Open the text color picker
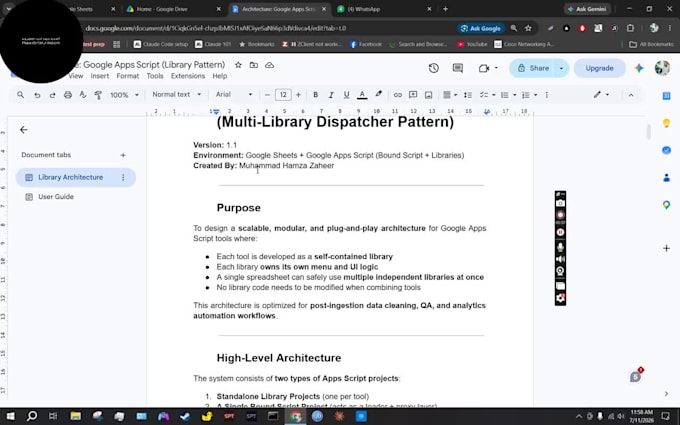This screenshot has height=425, width=680. (362, 95)
